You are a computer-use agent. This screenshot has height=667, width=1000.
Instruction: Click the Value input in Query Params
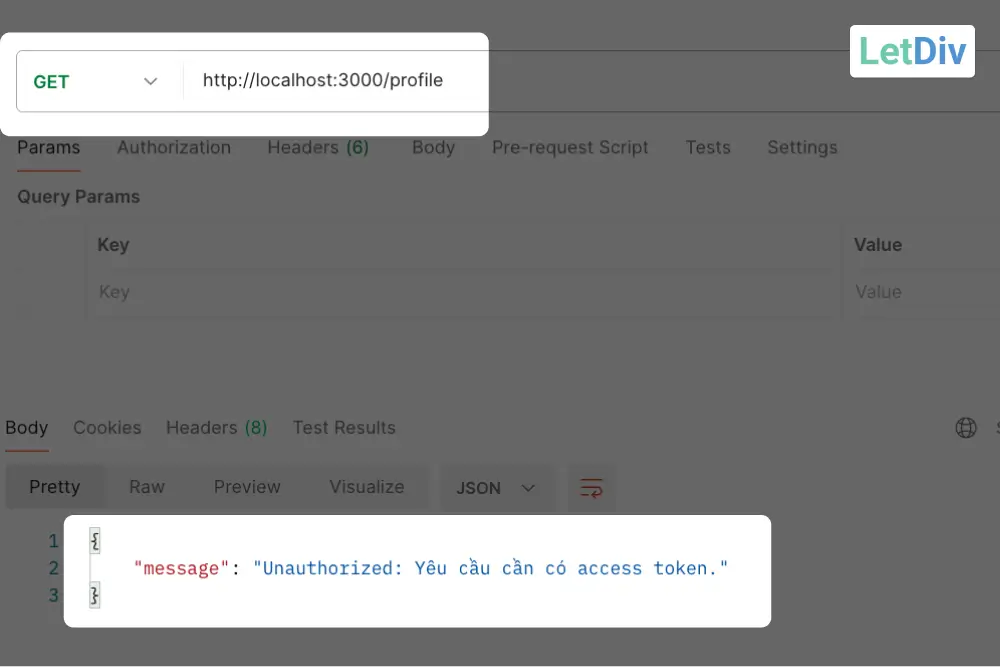click(x=920, y=292)
